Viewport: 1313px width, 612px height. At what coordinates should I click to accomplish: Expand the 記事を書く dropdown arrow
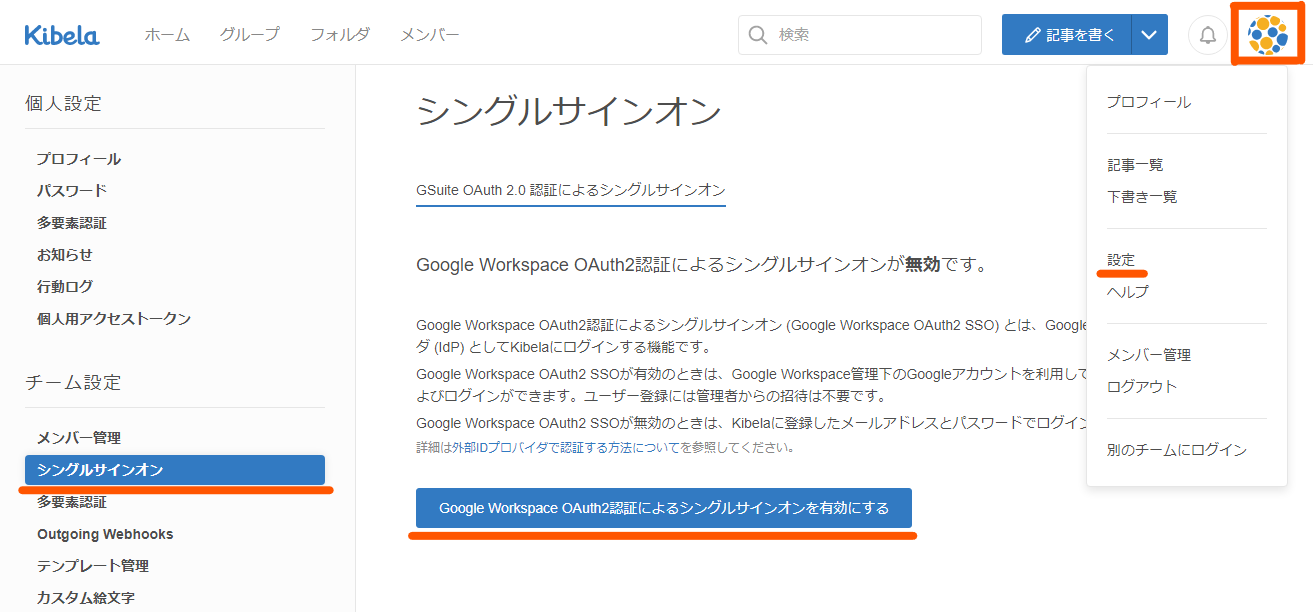[x=1149, y=35]
